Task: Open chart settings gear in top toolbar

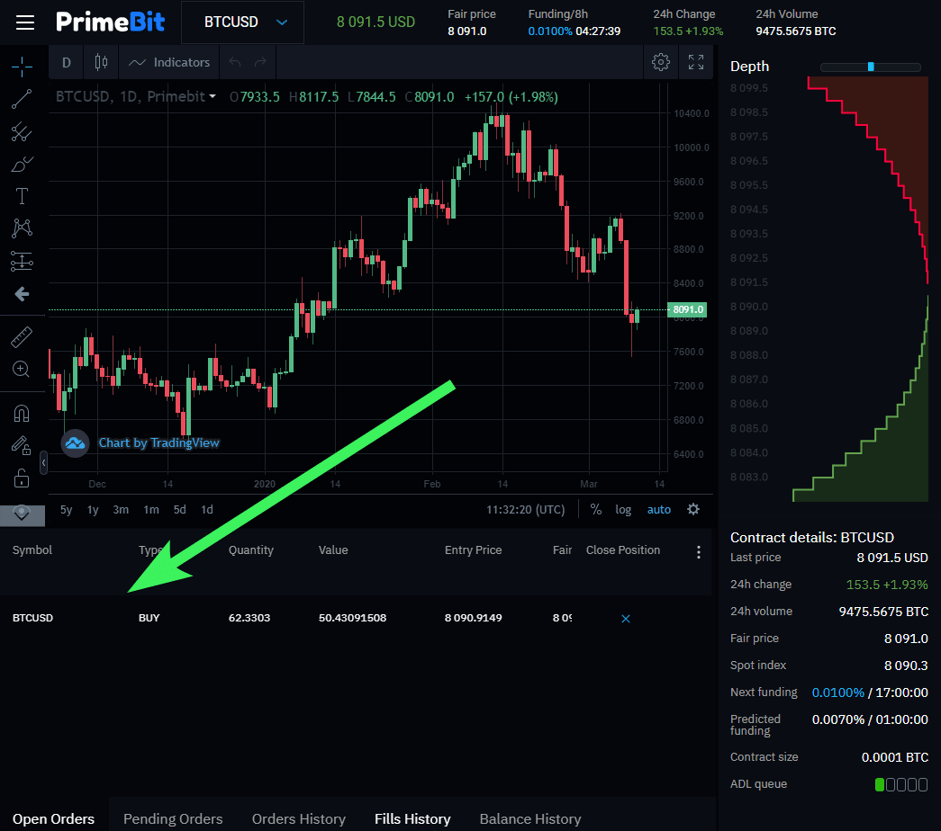Action: pyautogui.click(x=661, y=62)
